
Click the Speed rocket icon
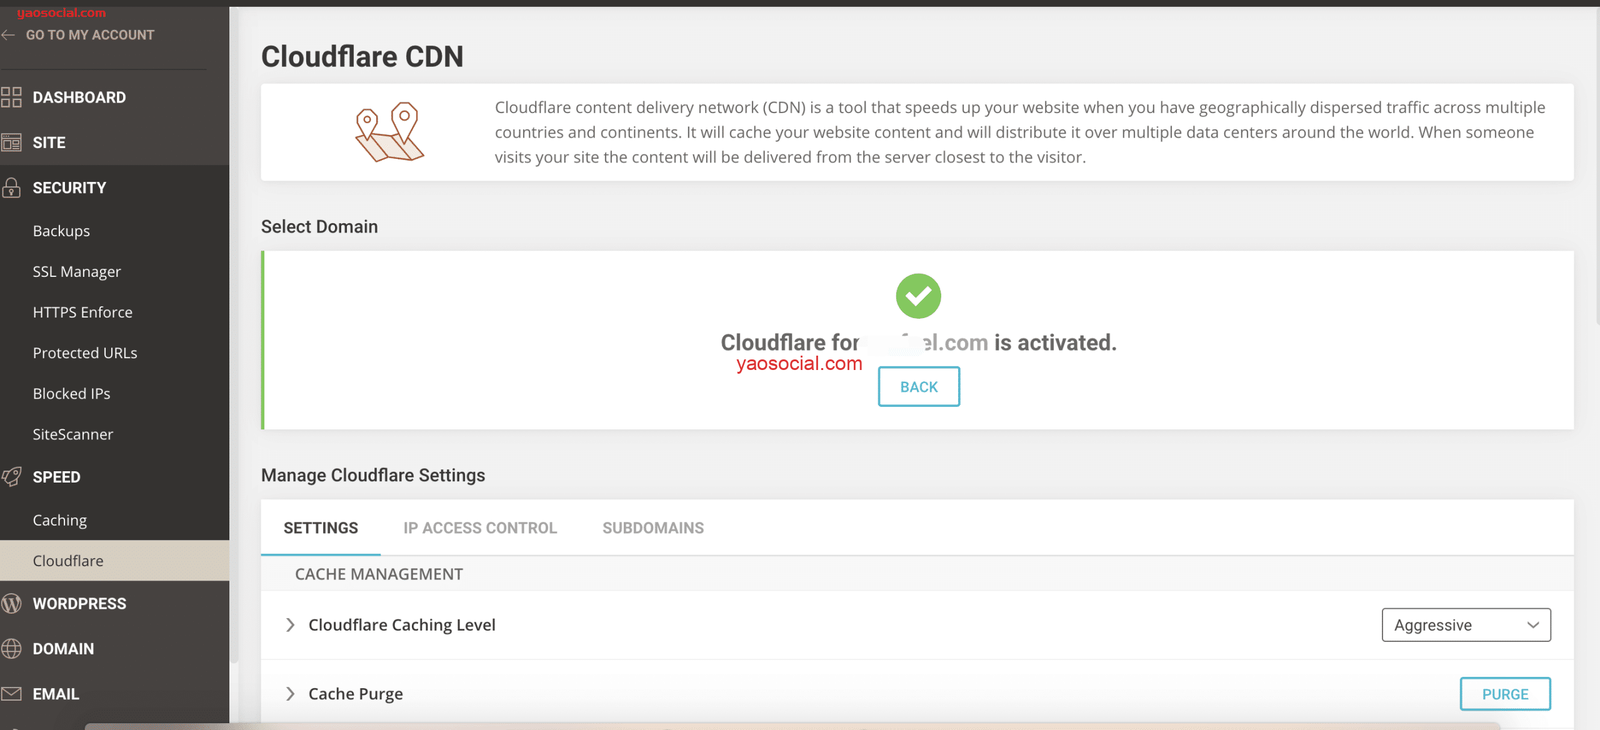[x=12, y=477]
